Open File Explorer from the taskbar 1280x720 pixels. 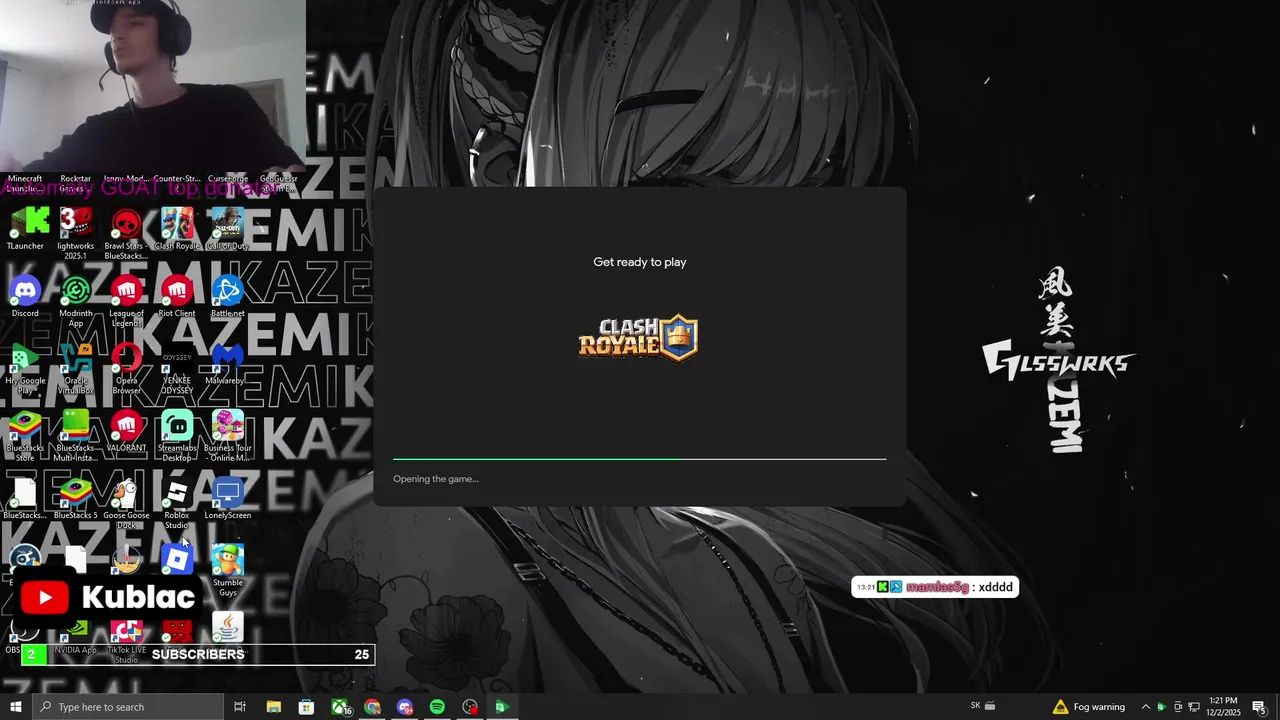[x=274, y=707]
